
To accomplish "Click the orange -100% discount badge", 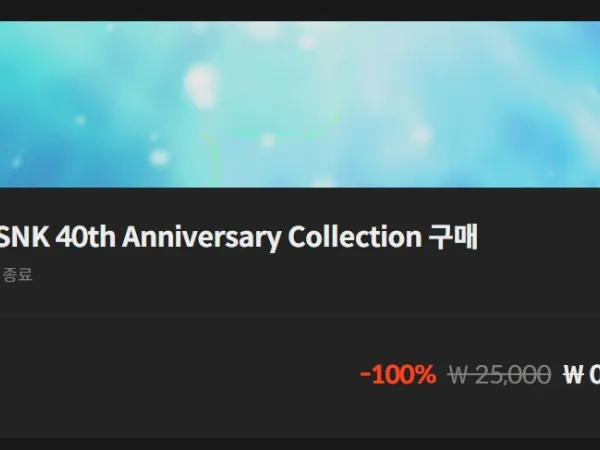I will [398, 374].
